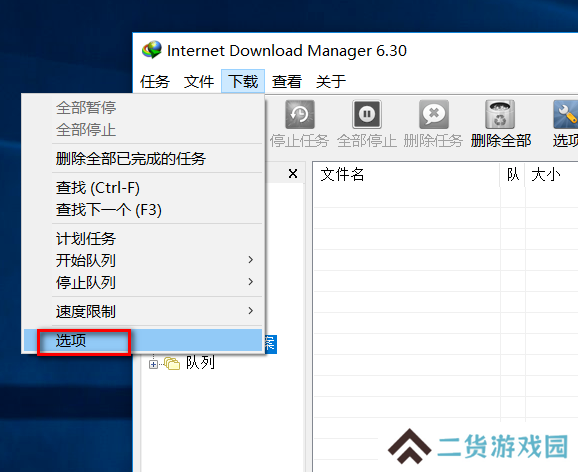Screen dimensions: 578x472
Task: Click the 停止任务 toolbar icon
Action: (x=300, y=114)
